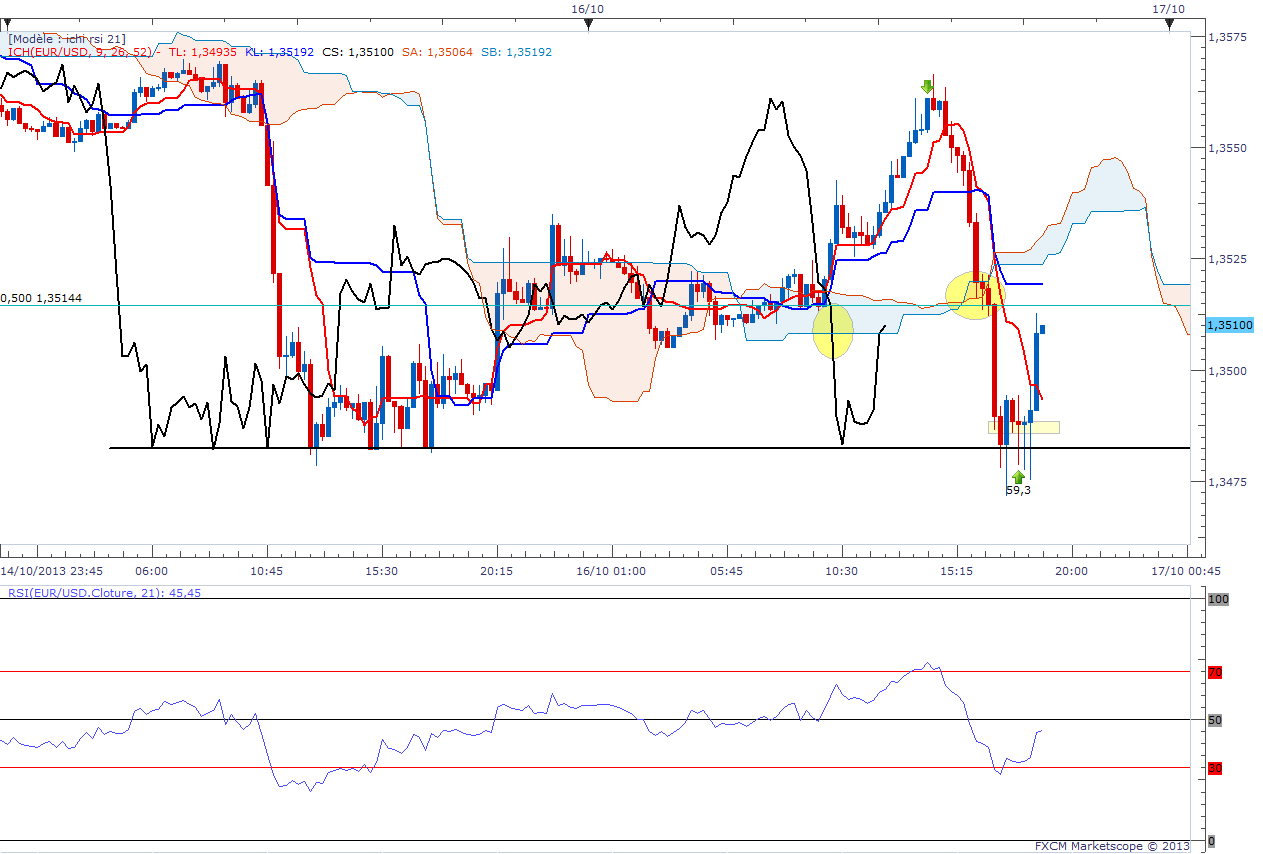
Task: Select the RSI(EUR/USD.Cloture, 21) indicator label
Action: click(x=104, y=592)
